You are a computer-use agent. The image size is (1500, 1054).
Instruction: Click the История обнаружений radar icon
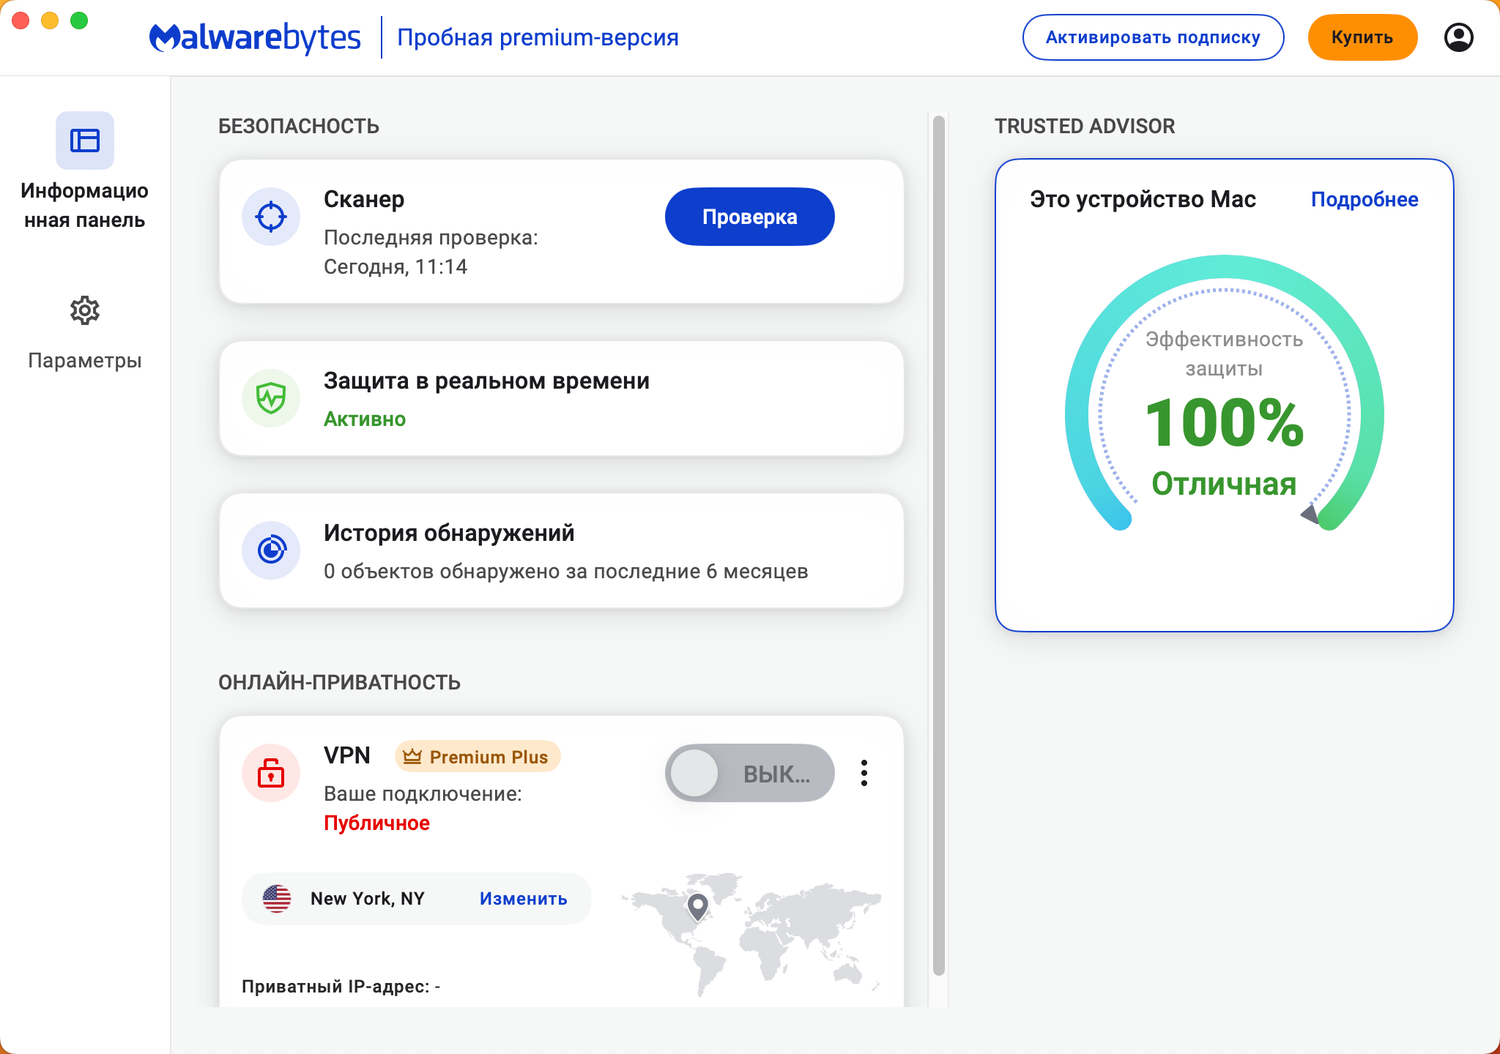click(x=271, y=550)
